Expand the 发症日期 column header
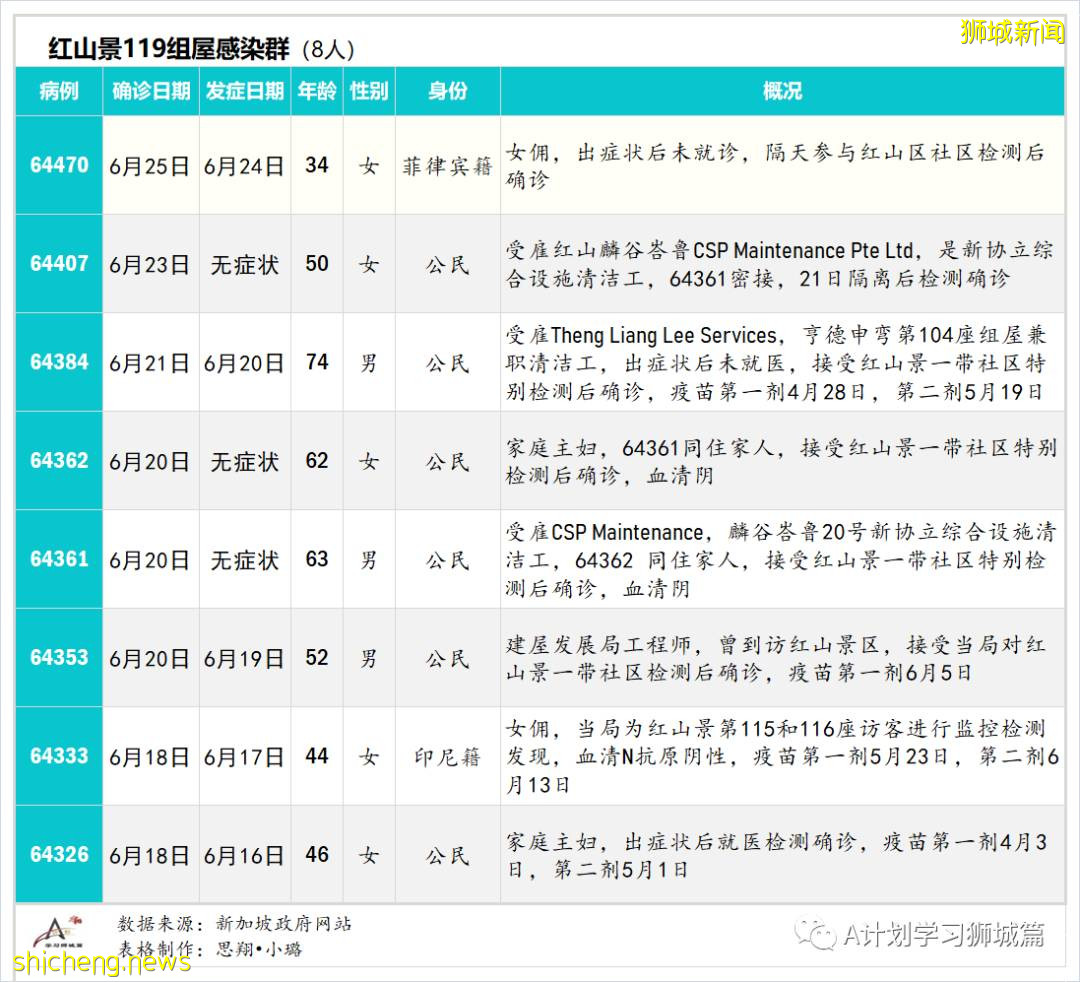The height and width of the screenshot is (982, 1080). click(x=243, y=91)
